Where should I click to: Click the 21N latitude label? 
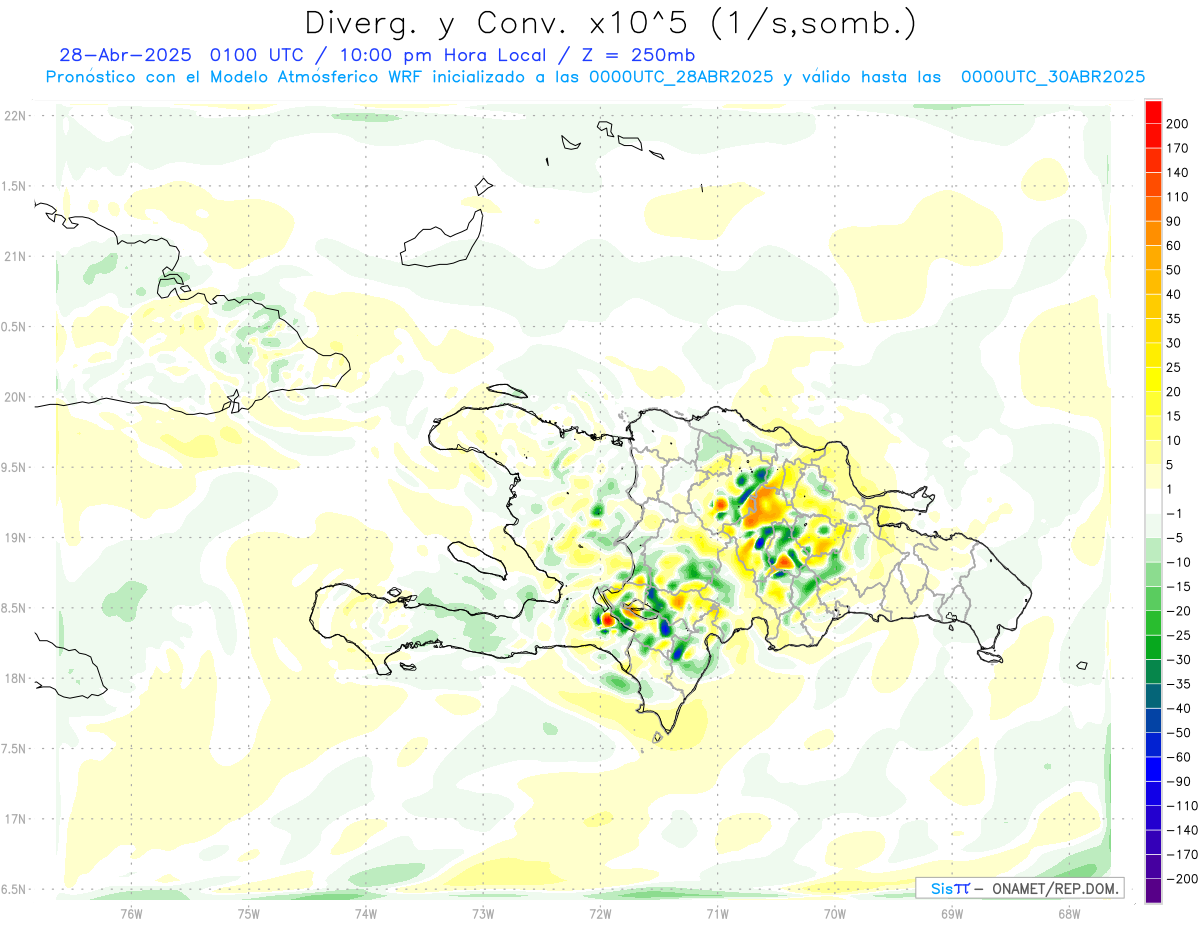tap(15, 256)
